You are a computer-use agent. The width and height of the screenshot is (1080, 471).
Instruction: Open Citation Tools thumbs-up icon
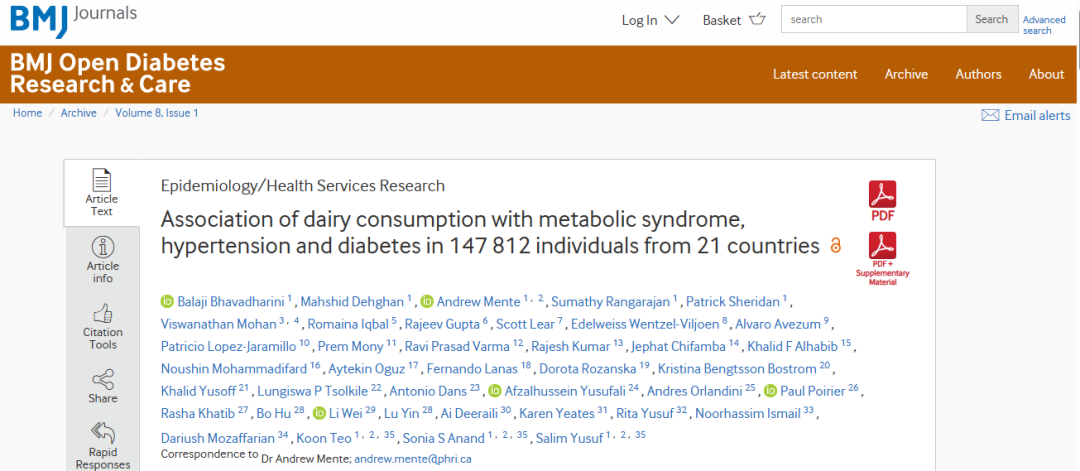click(103, 314)
